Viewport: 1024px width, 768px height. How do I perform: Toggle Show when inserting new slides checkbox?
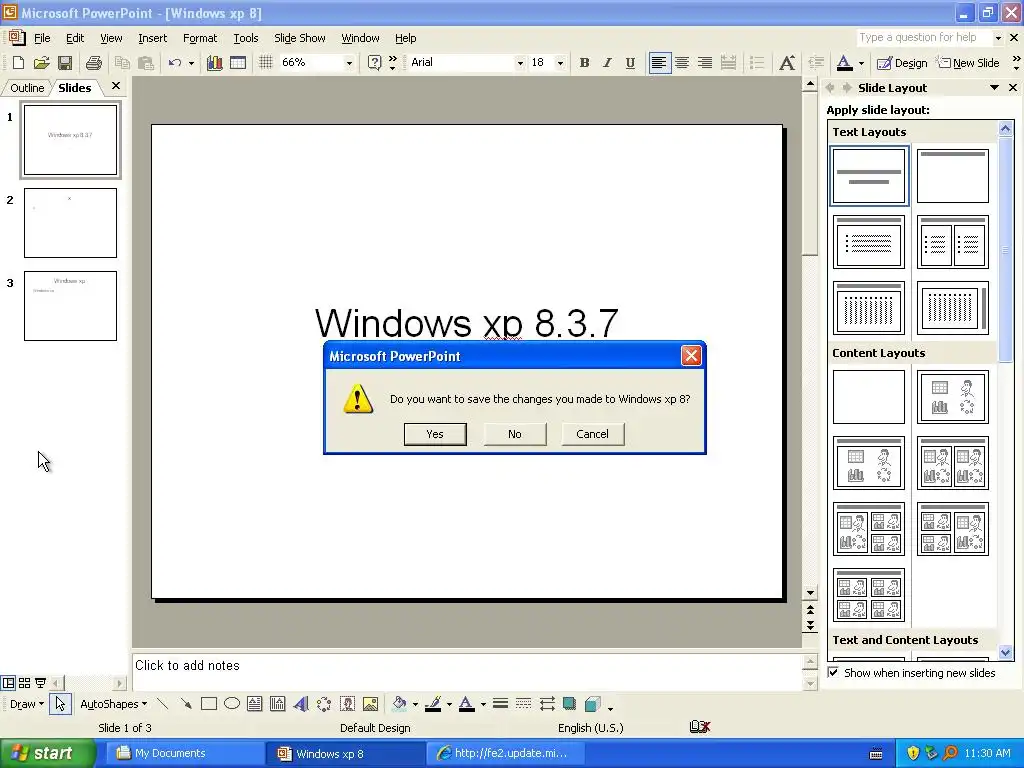(833, 673)
